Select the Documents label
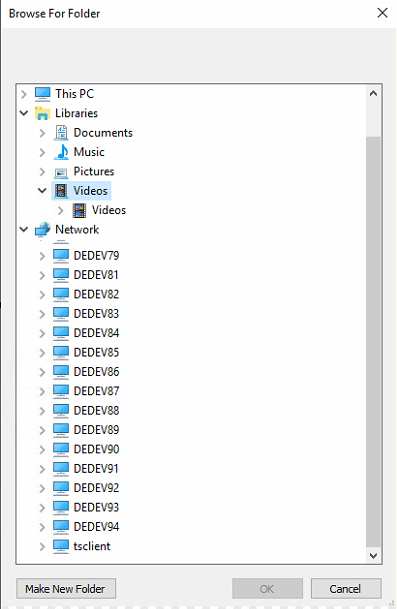The height and width of the screenshot is (609, 397). tap(103, 132)
